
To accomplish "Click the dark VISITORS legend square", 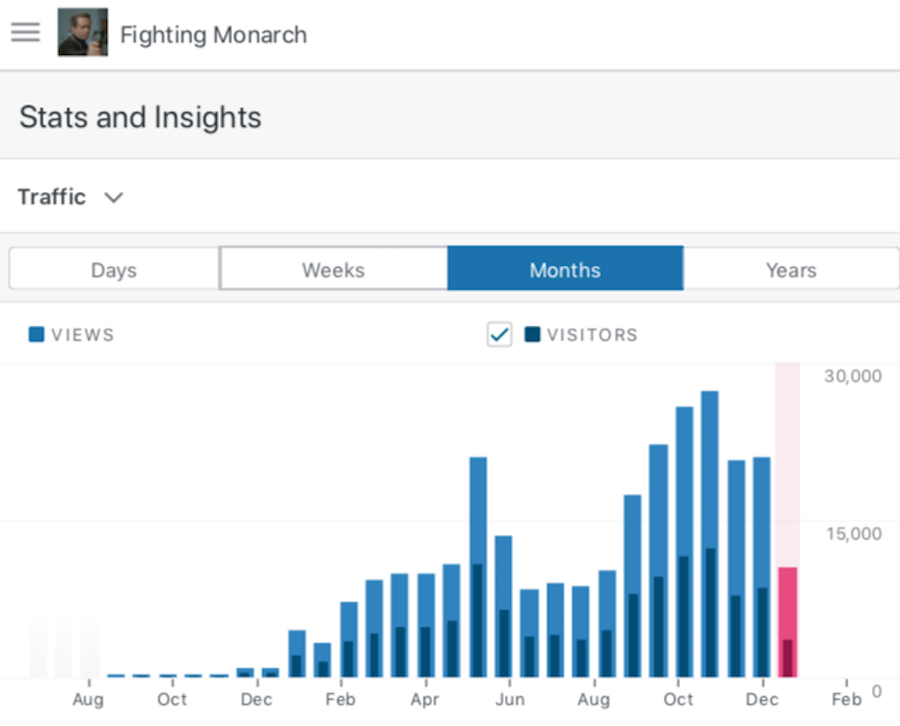I will pyautogui.click(x=531, y=334).
